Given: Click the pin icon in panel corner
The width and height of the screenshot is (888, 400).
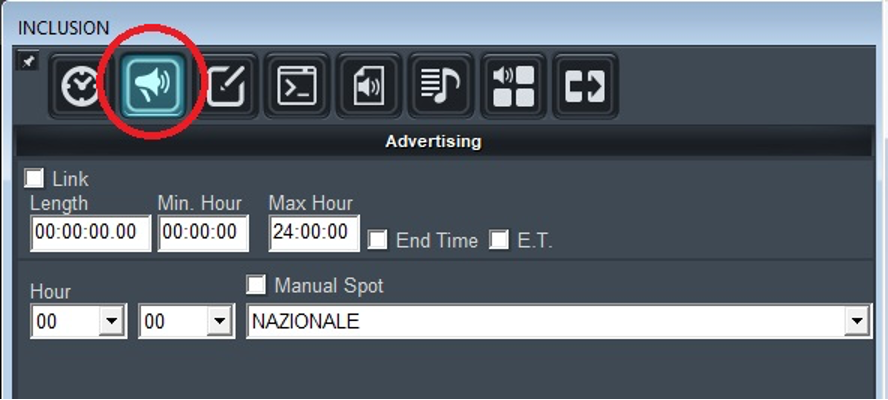Looking at the screenshot, I should [29, 63].
